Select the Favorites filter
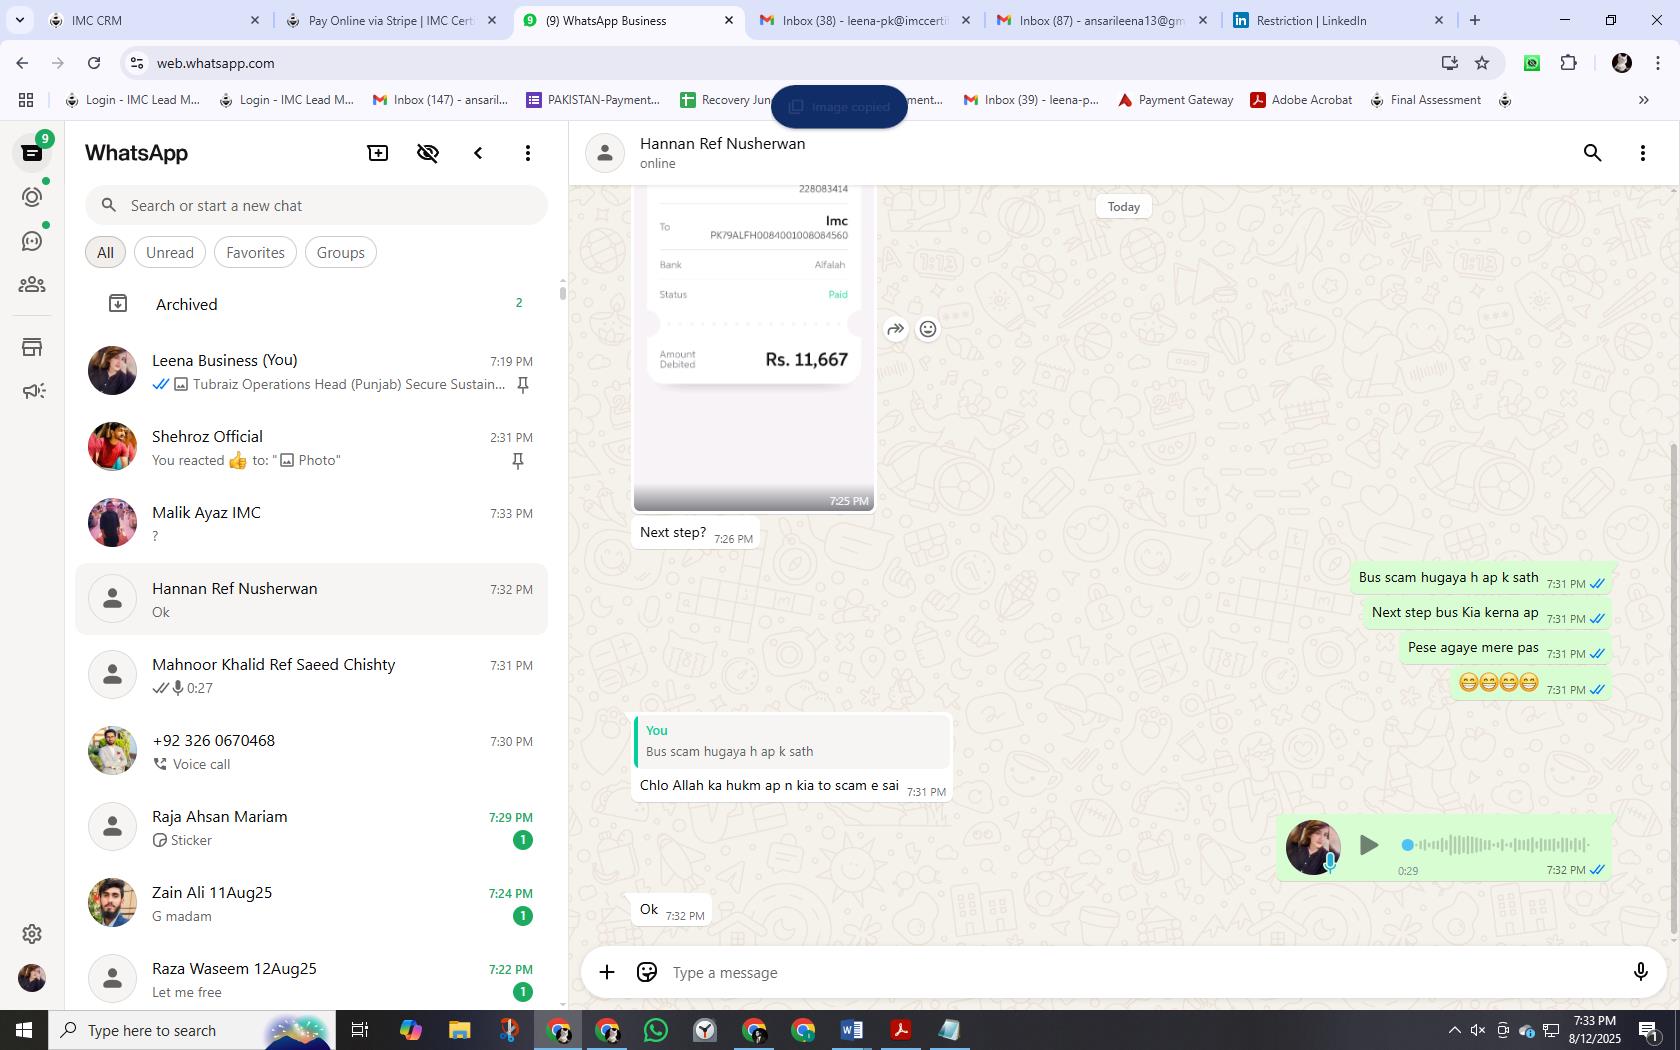The width and height of the screenshot is (1680, 1050). (x=255, y=252)
